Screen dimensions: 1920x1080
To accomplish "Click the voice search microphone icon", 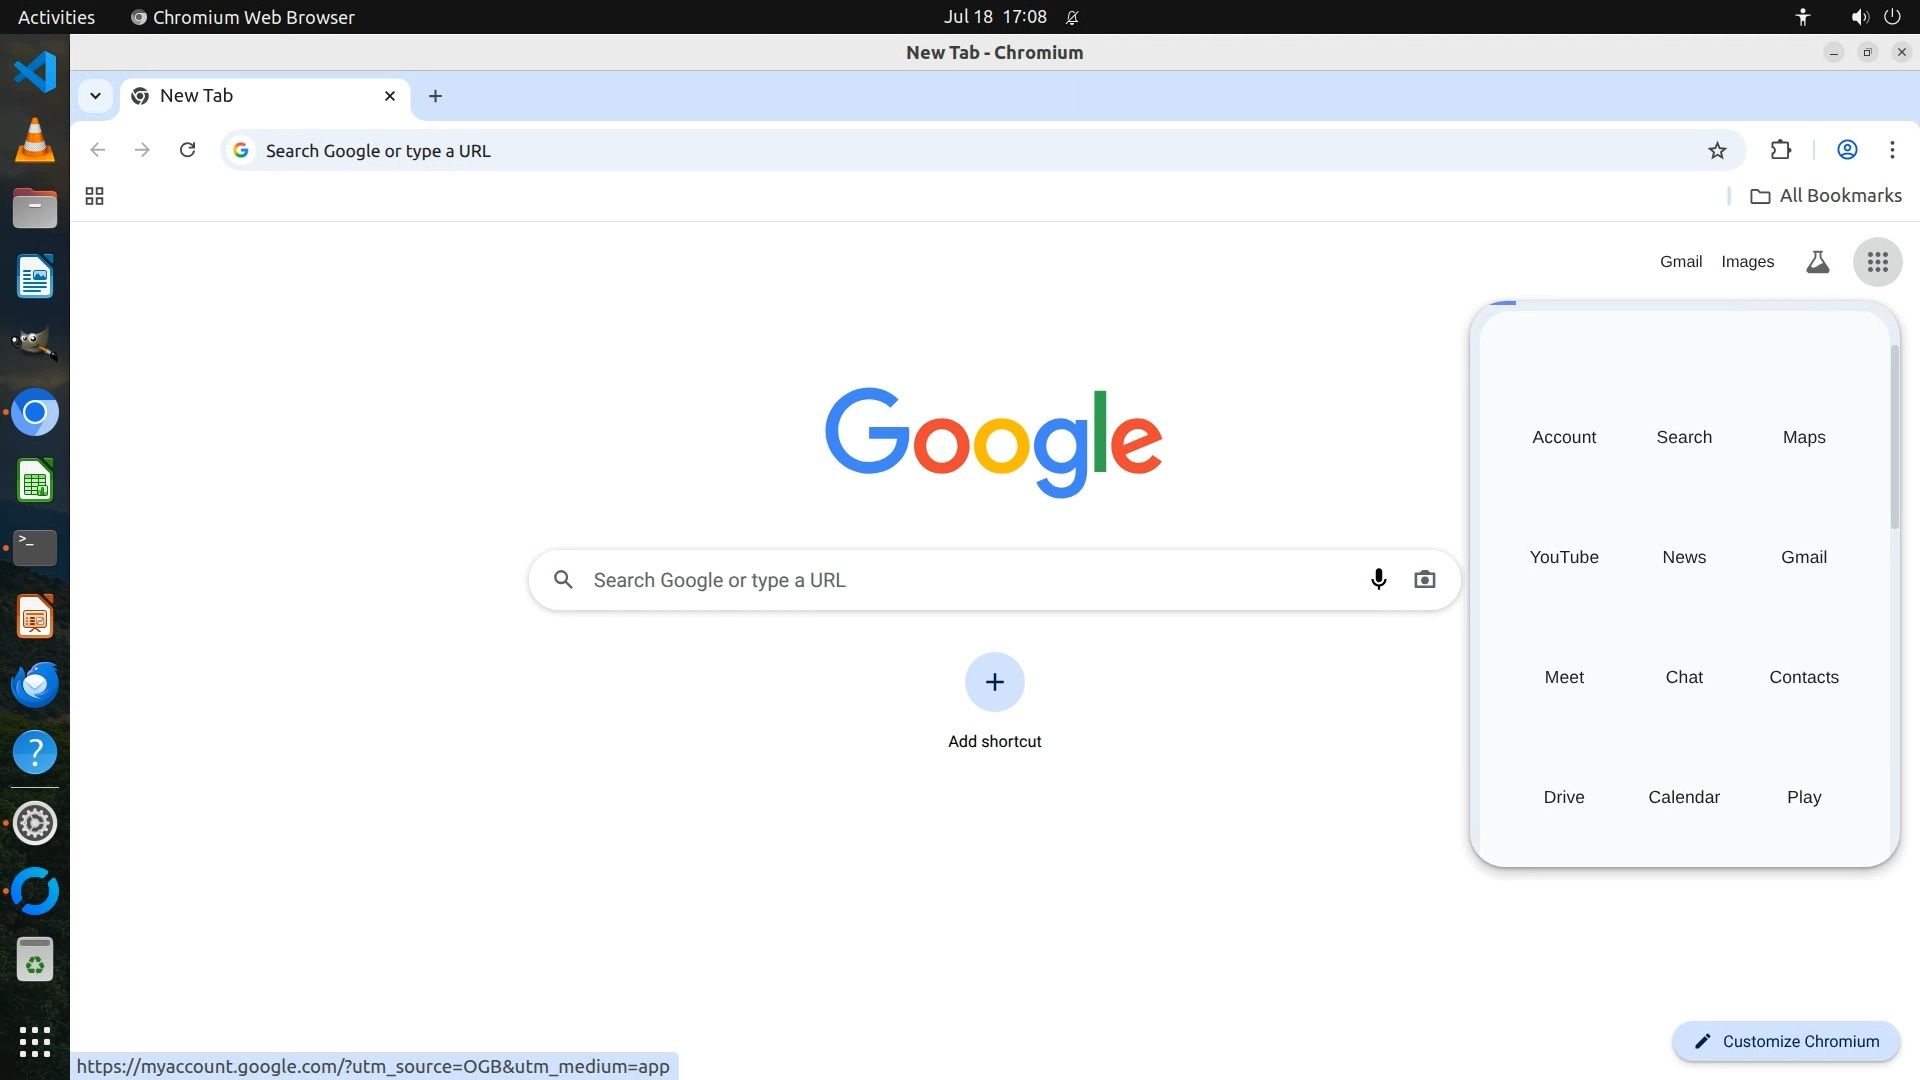I will click(1378, 580).
